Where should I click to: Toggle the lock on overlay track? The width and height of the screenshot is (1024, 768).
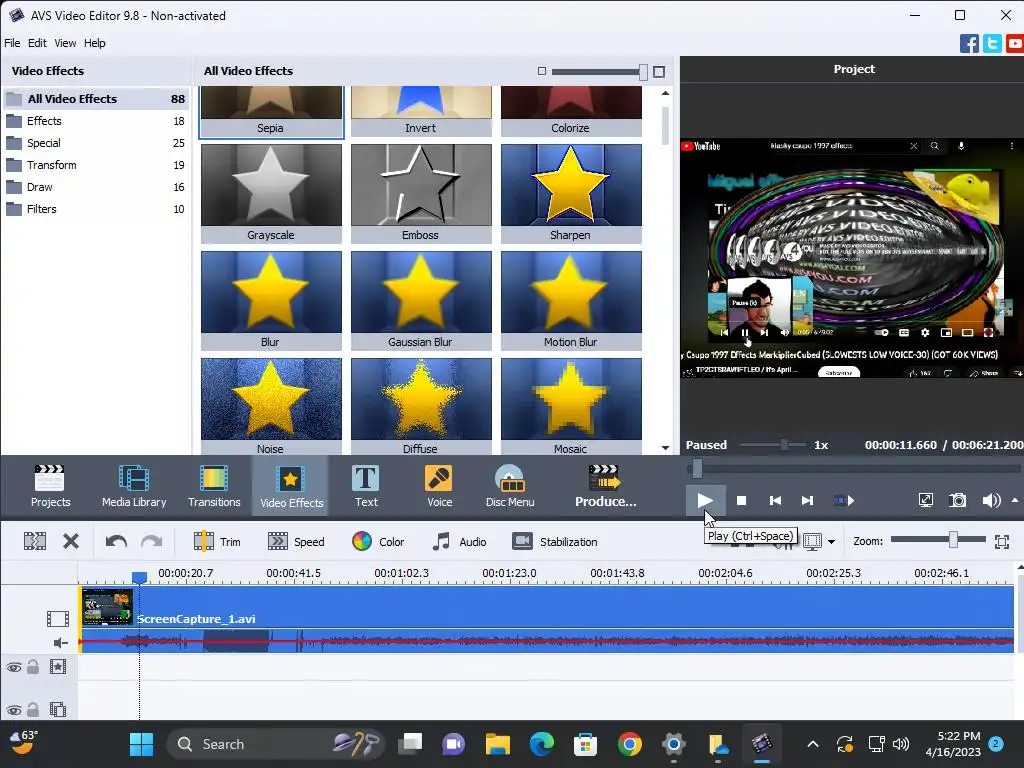33,709
